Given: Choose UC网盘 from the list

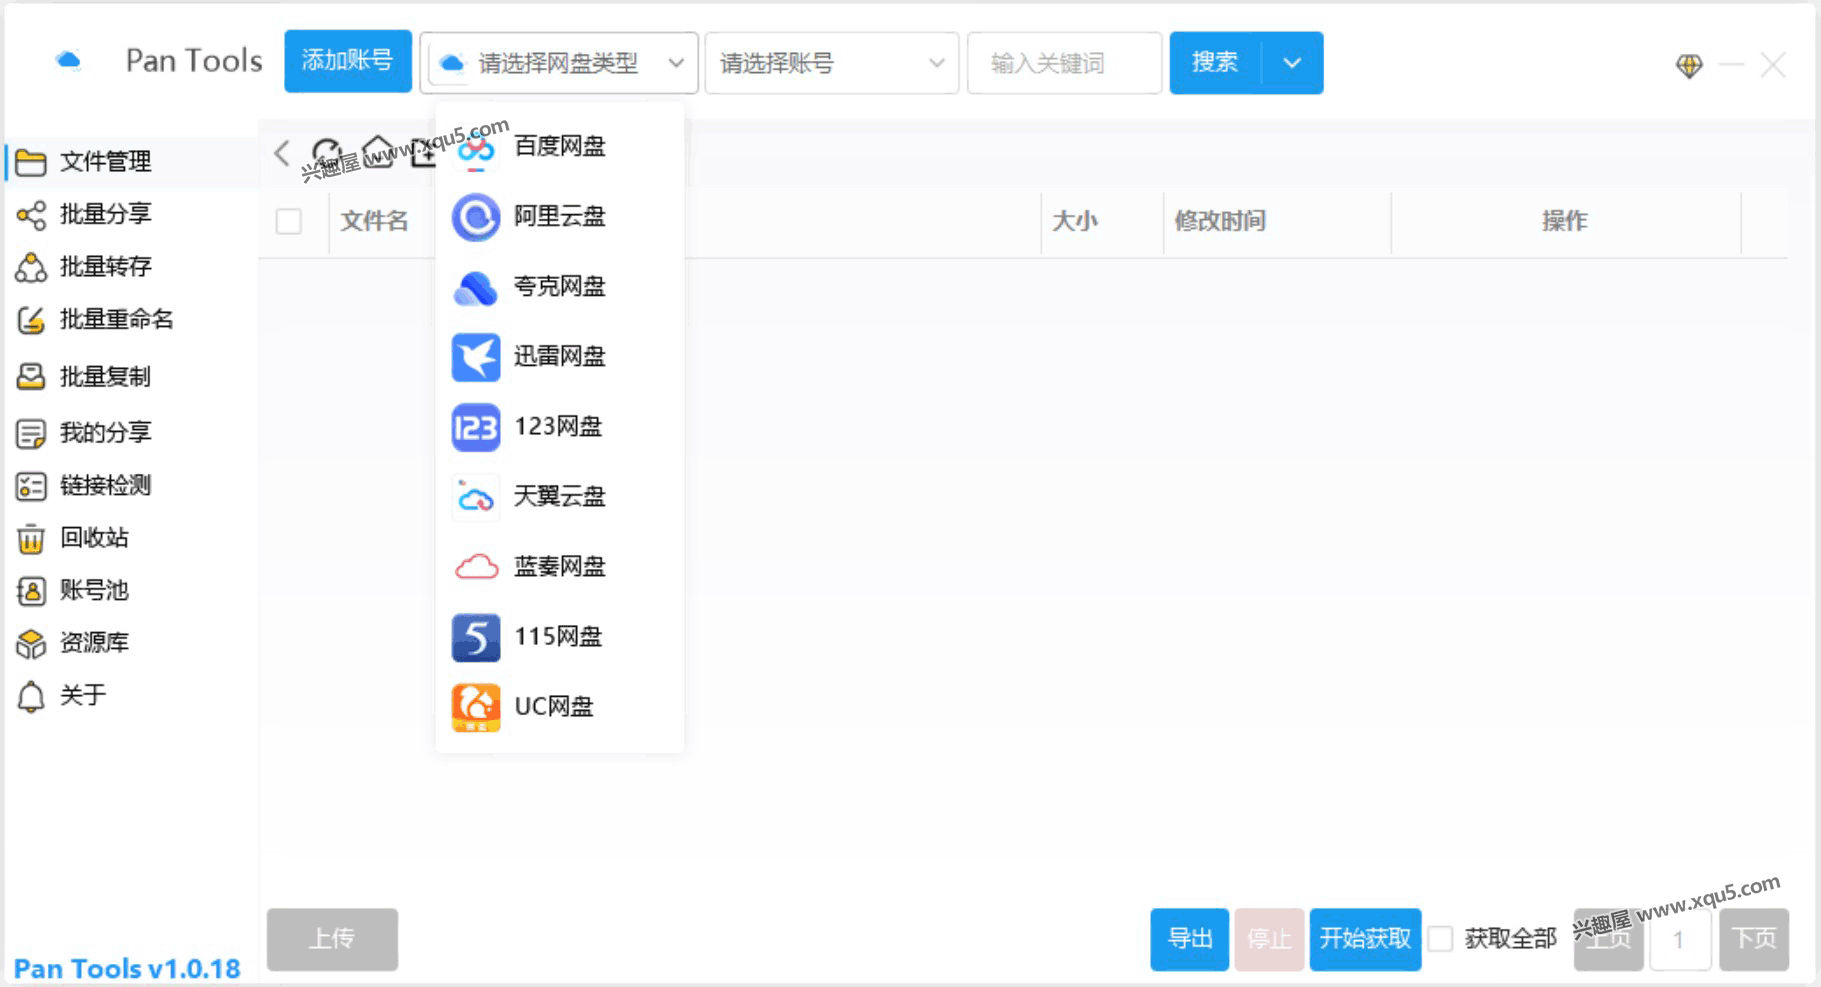Looking at the screenshot, I should coord(560,707).
